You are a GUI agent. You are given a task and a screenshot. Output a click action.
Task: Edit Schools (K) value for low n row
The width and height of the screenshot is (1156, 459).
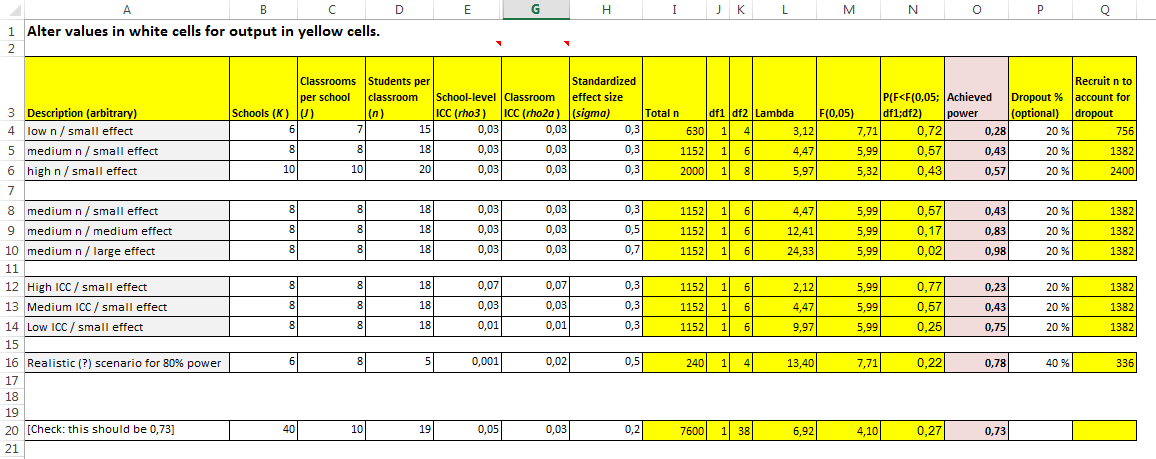click(x=263, y=131)
